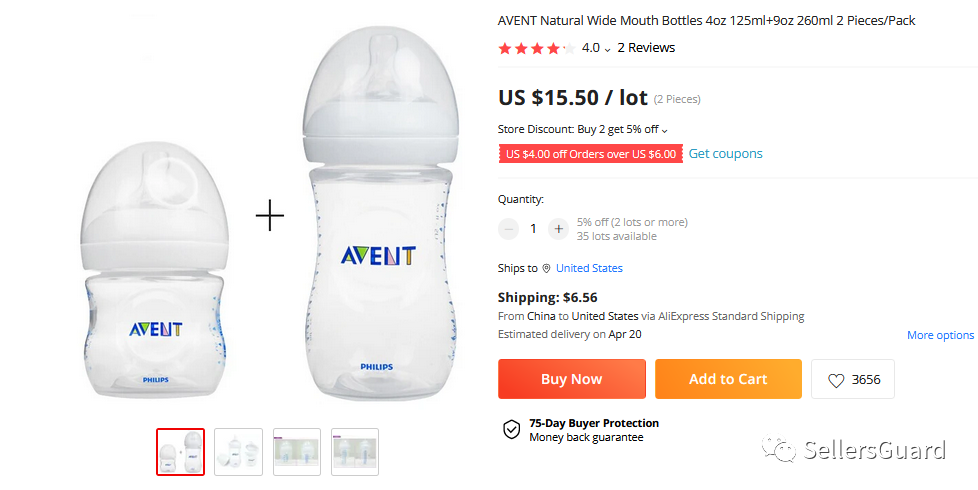Change the United States shipping destination
The height and width of the screenshot is (490, 978).
click(x=589, y=268)
